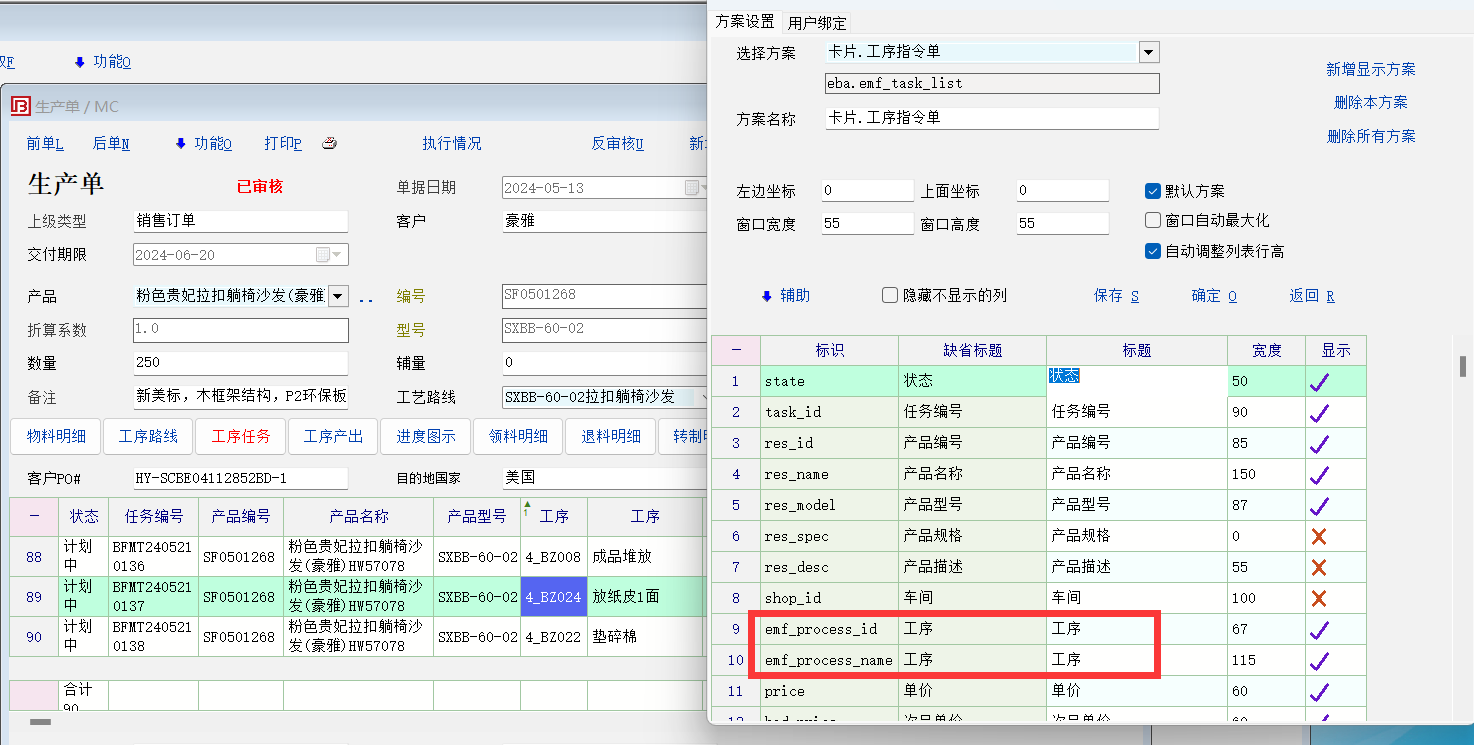Open the 工序路线 tab

[x=148, y=436]
